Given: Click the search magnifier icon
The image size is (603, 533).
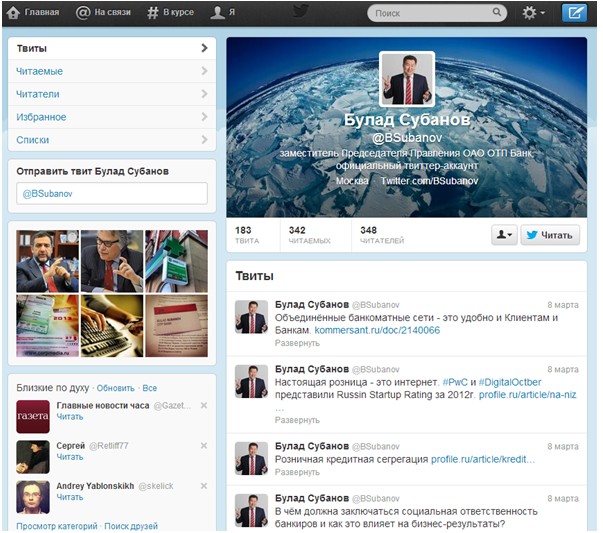Looking at the screenshot, I should [497, 14].
